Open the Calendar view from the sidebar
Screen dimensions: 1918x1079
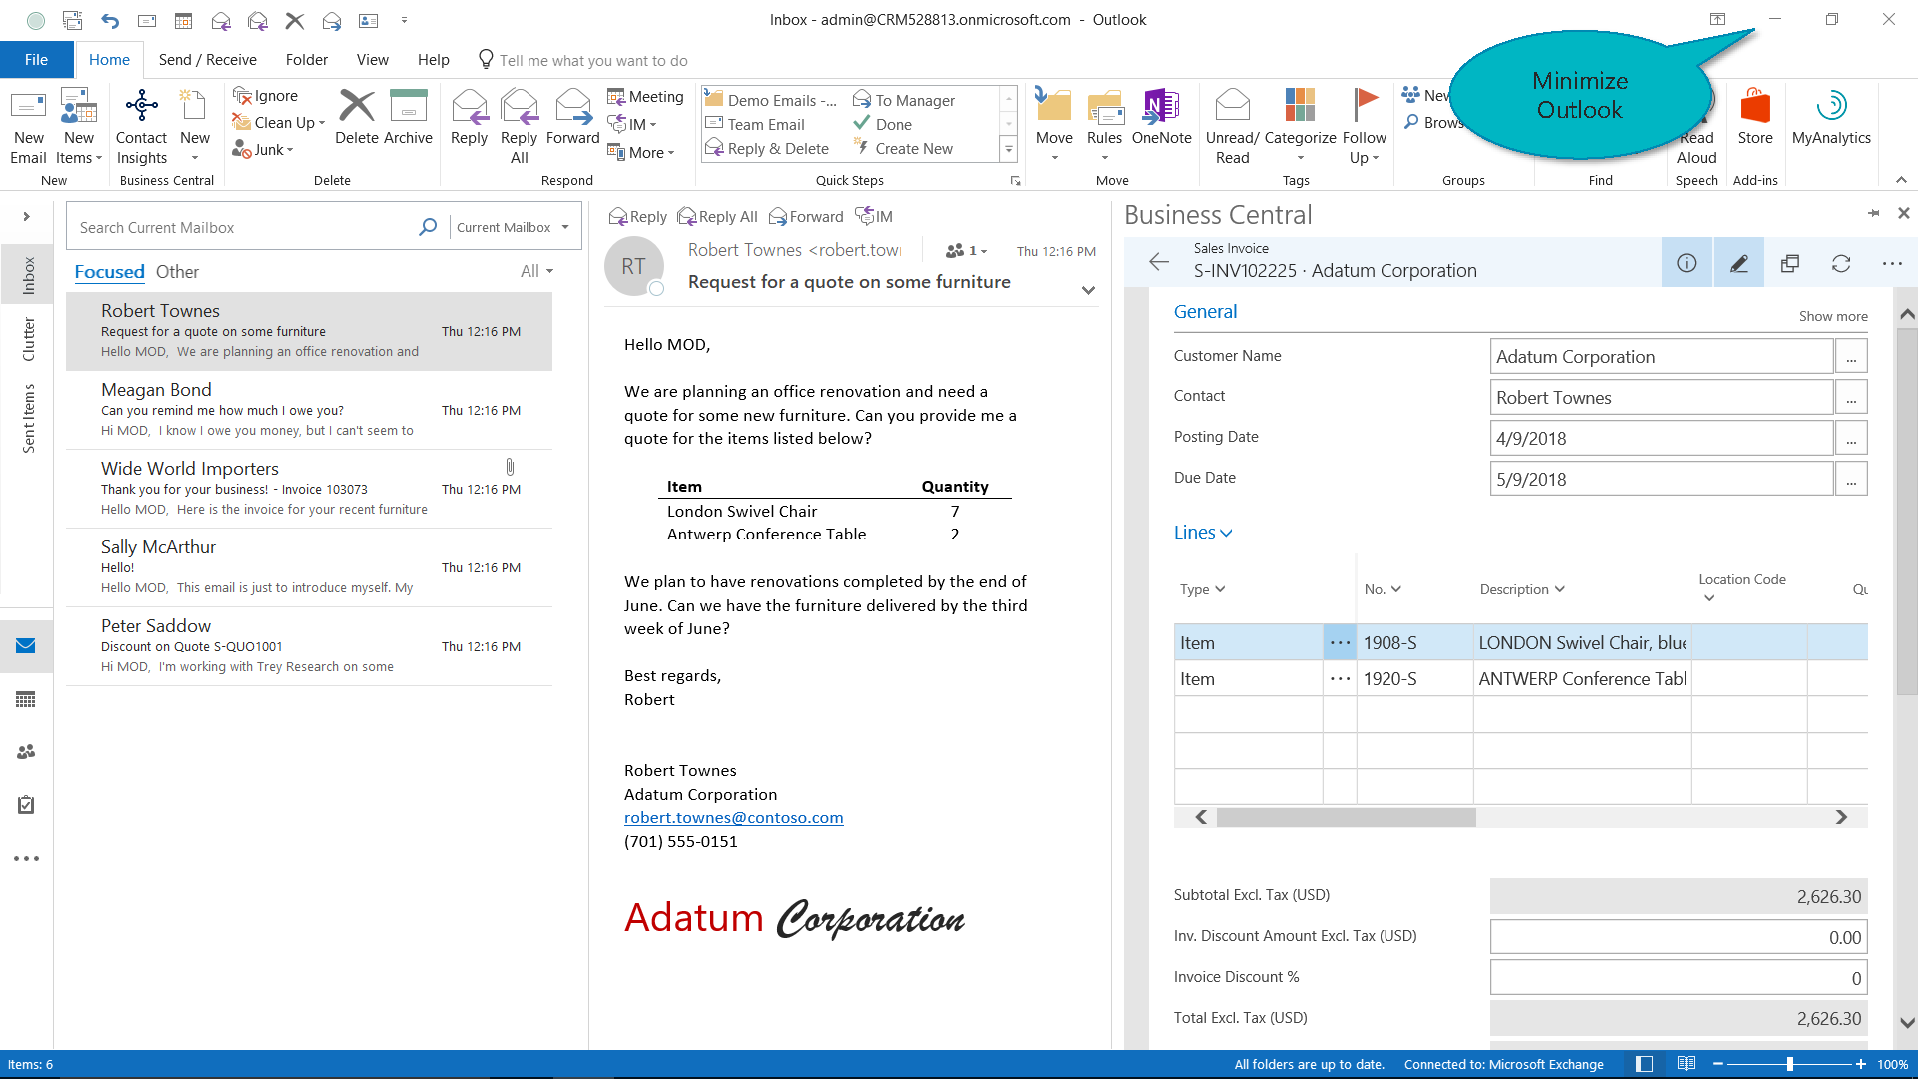pyautogui.click(x=26, y=699)
